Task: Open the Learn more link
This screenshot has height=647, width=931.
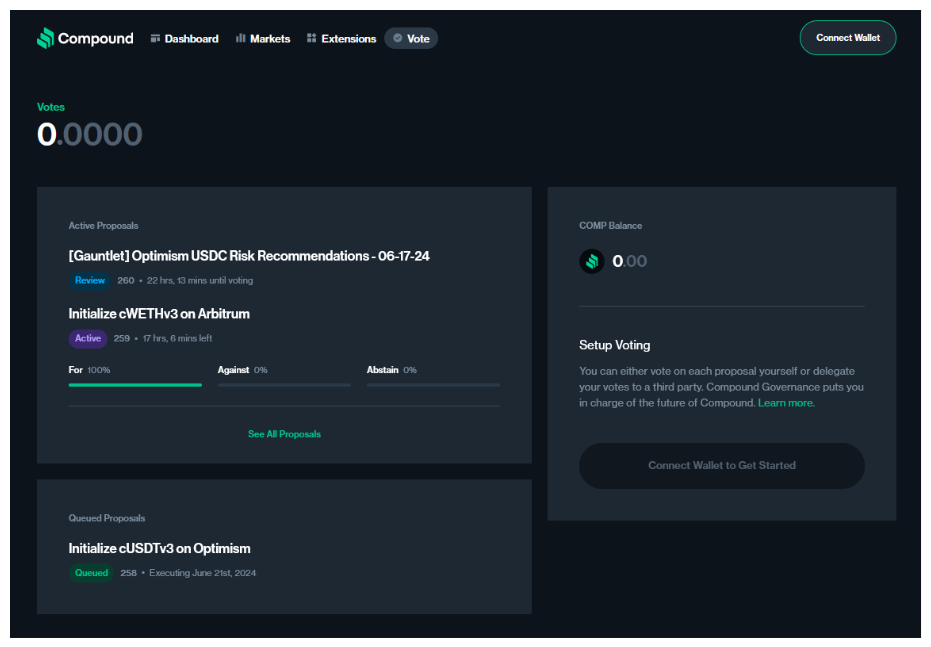Action: (786, 403)
